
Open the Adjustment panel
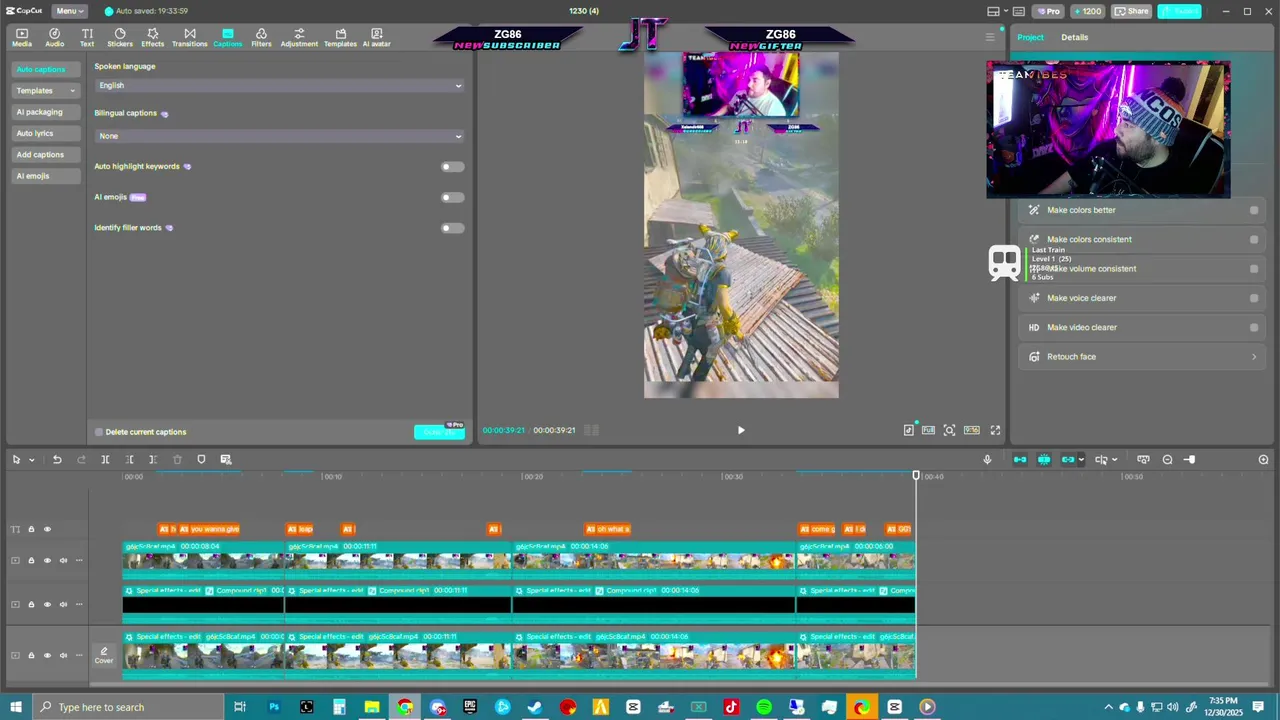click(x=299, y=37)
